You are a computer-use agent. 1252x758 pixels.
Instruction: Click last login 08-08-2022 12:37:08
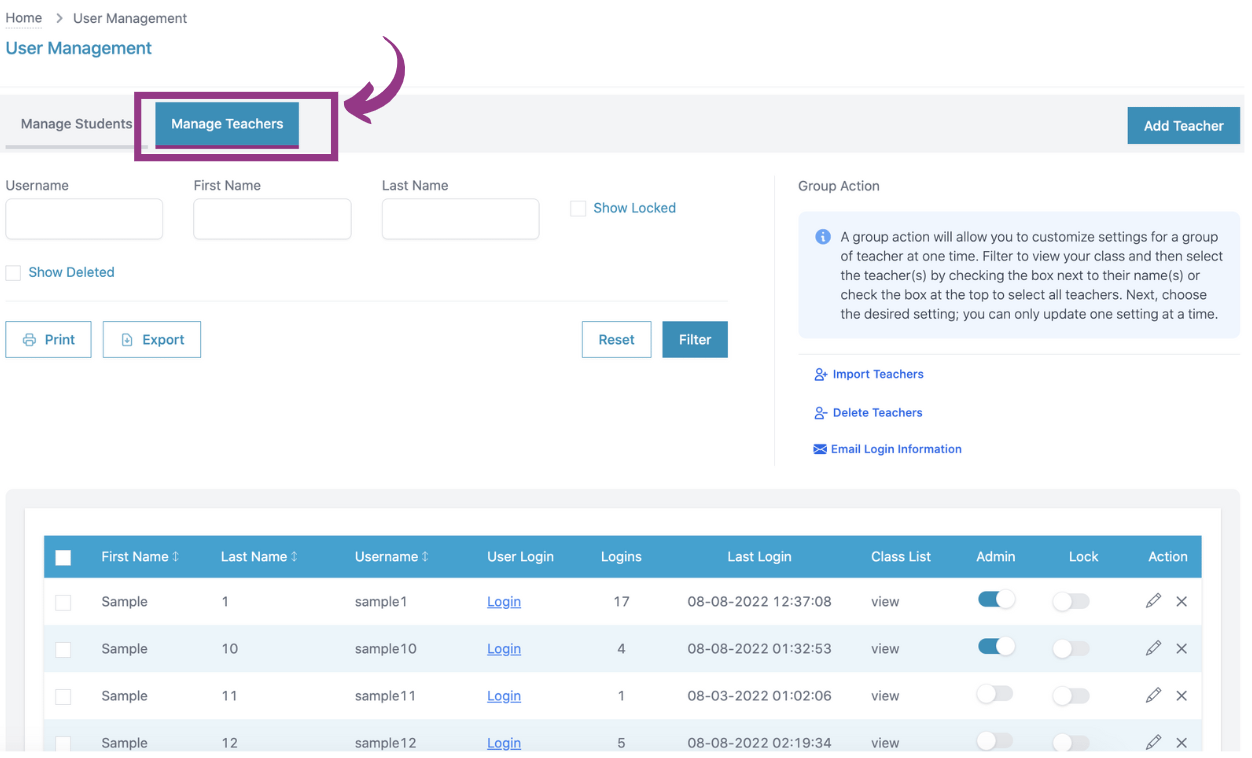759,601
